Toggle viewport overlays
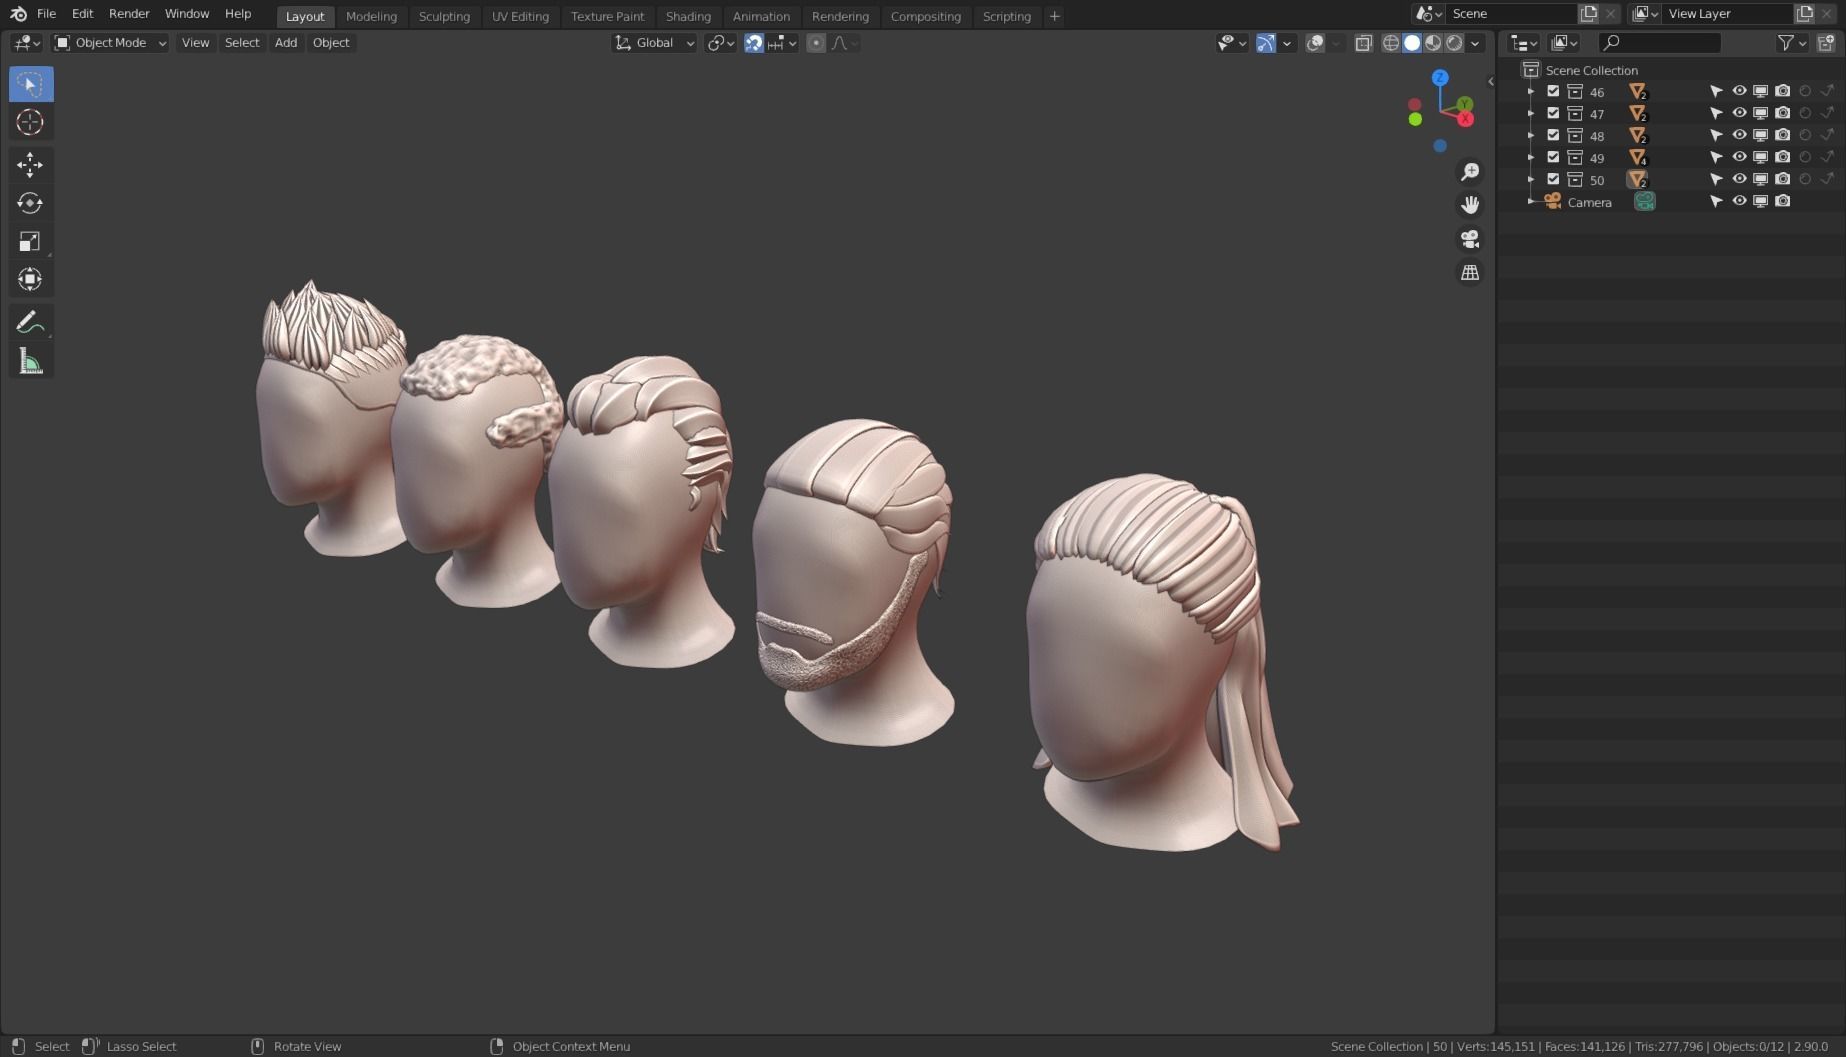This screenshot has width=1846, height=1057. [1315, 43]
